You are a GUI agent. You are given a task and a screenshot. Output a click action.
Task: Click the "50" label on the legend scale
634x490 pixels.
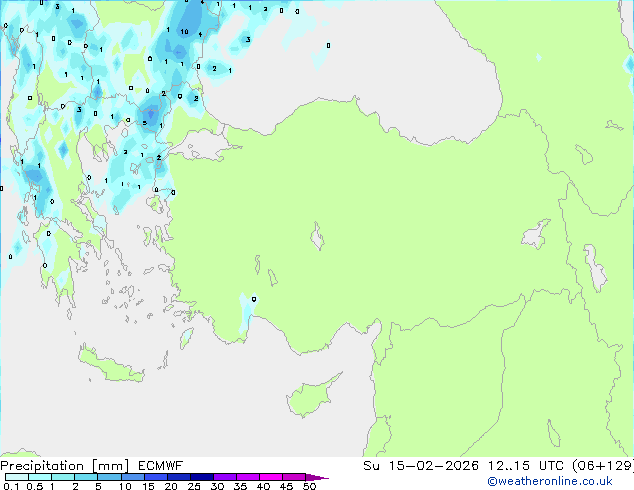click(x=309, y=487)
